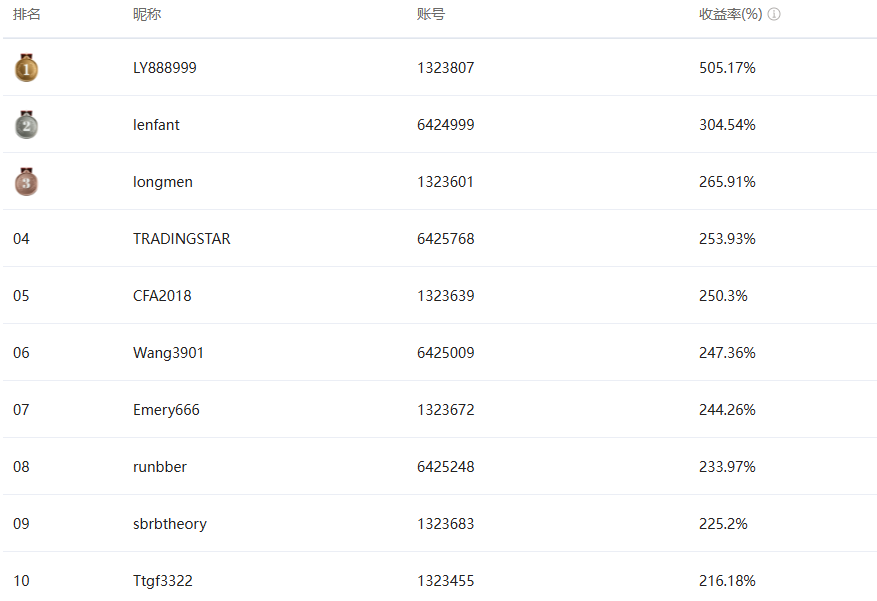
Task: Click the rank number 04
Action: pos(21,239)
